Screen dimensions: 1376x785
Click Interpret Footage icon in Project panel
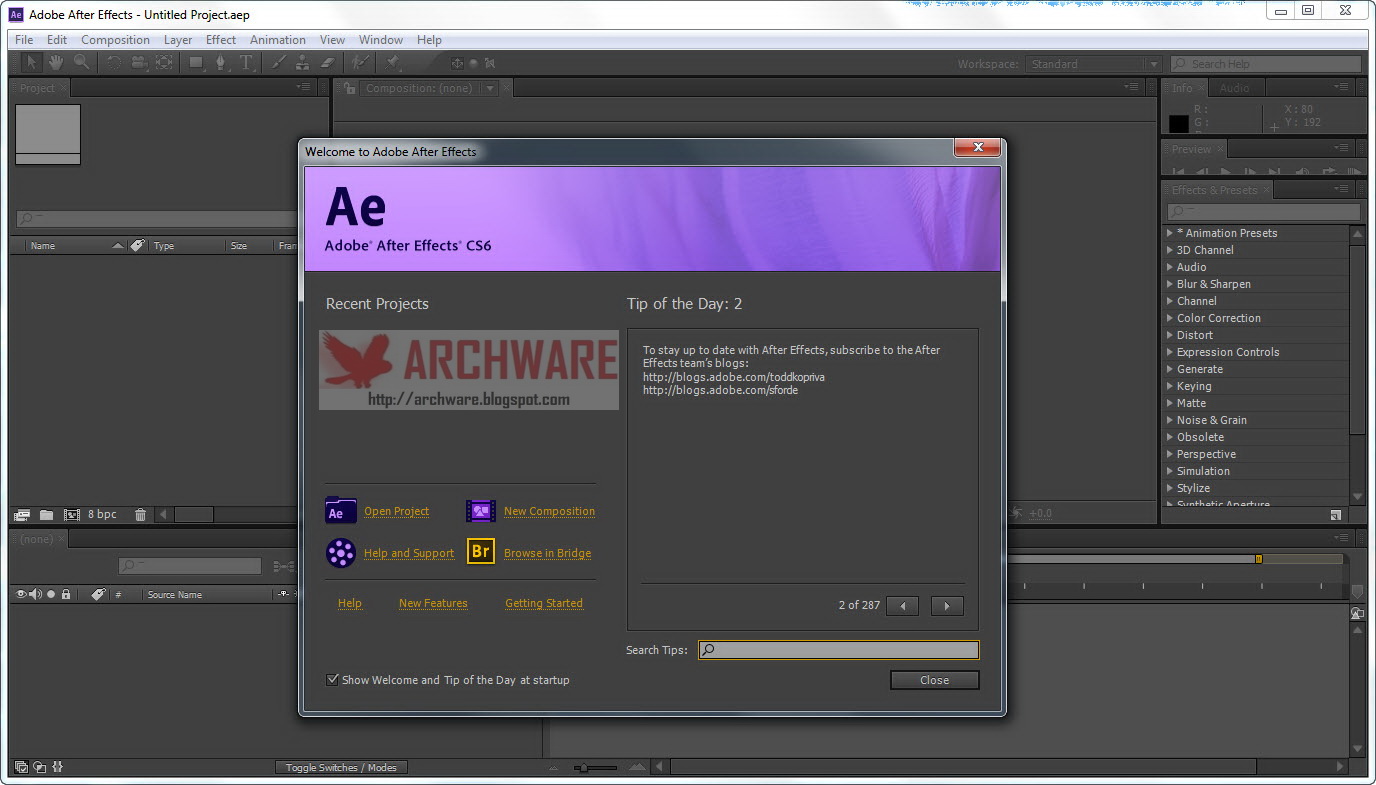(22, 515)
